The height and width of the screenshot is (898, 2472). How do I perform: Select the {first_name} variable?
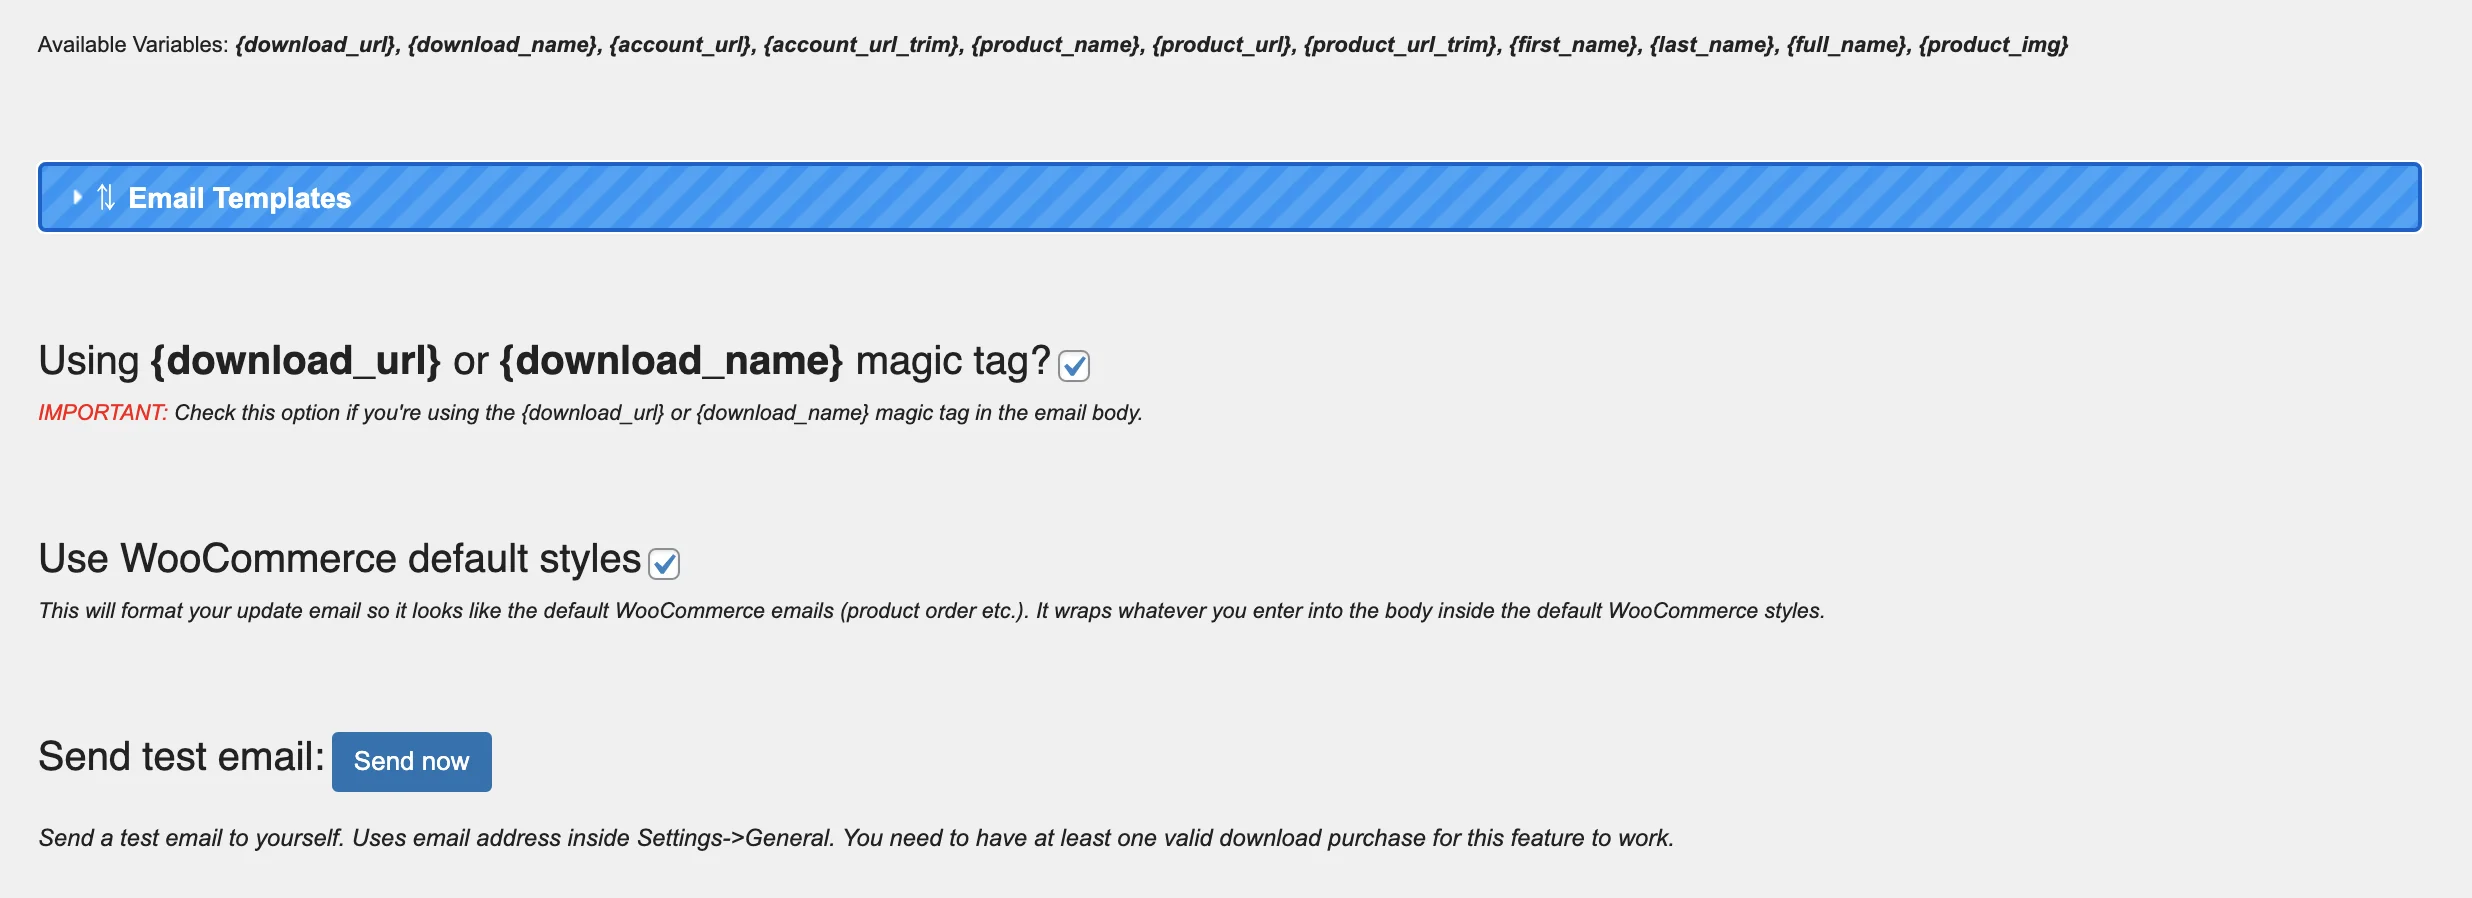click(x=1573, y=45)
